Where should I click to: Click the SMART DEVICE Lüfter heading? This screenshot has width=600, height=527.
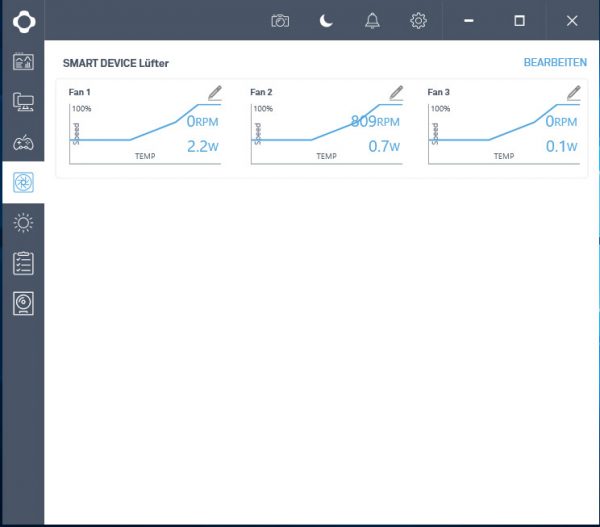tap(116, 63)
